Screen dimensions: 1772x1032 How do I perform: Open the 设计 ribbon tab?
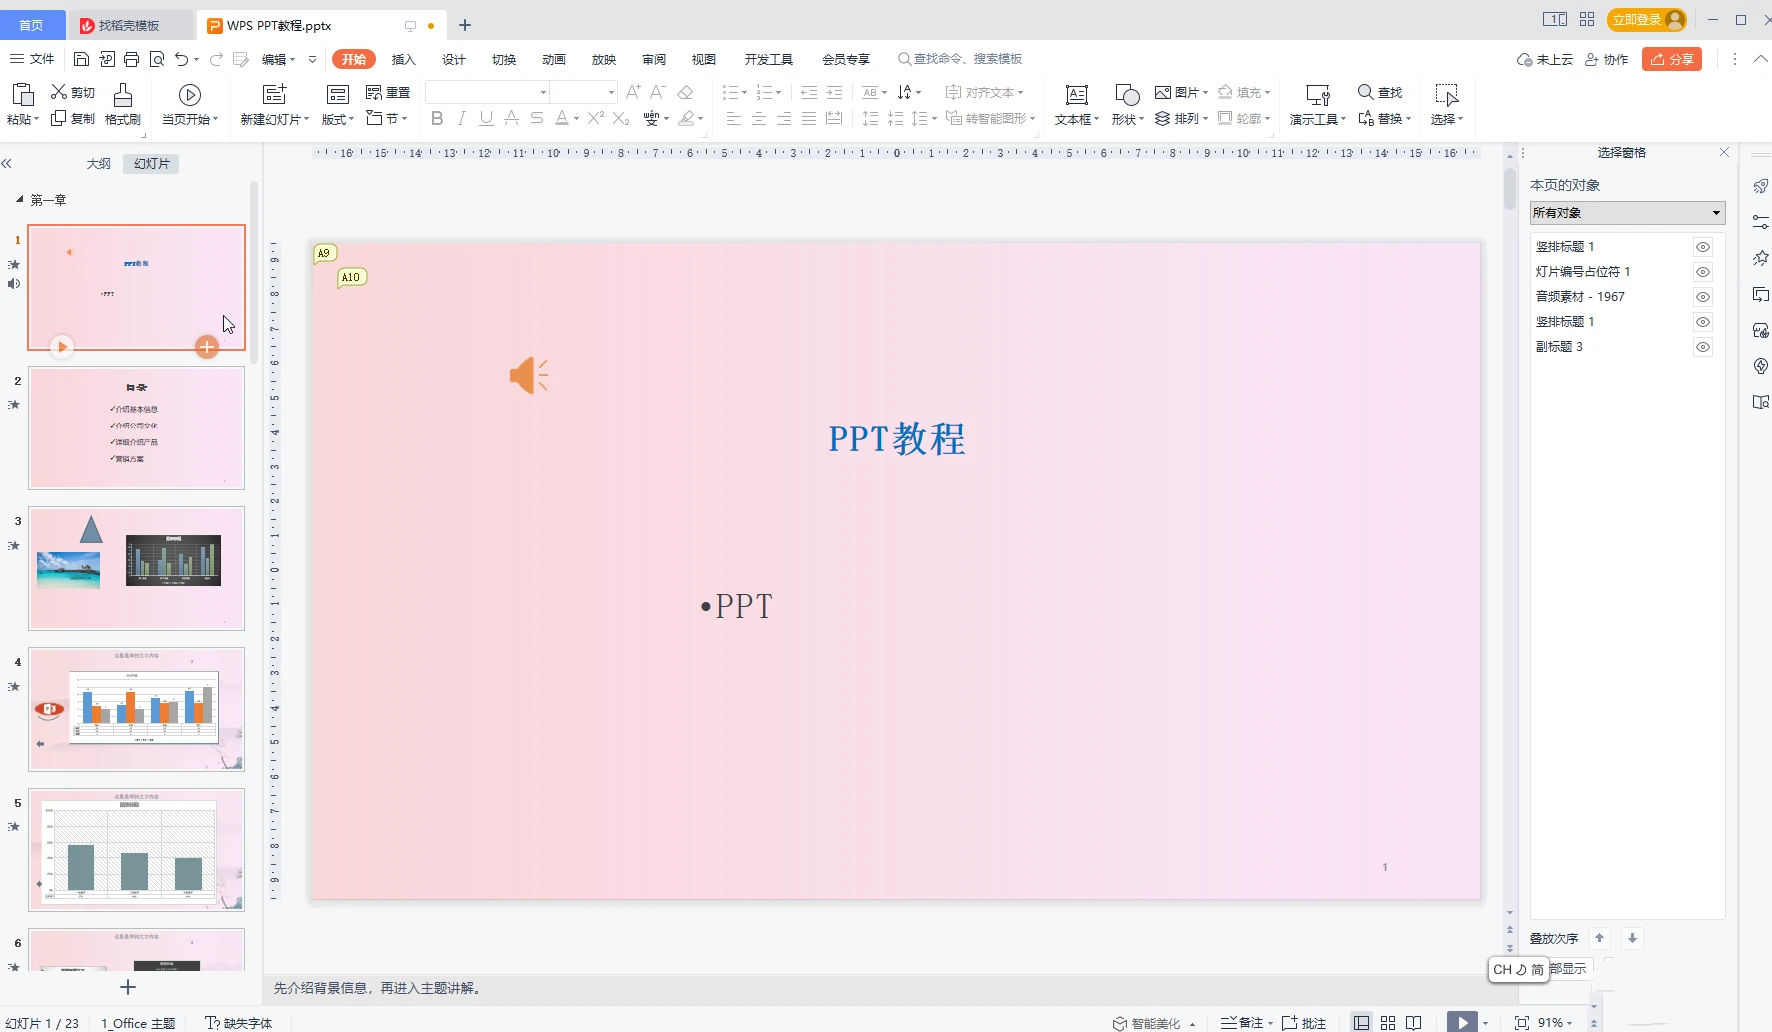pyautogui.click(x=453, y=59)
